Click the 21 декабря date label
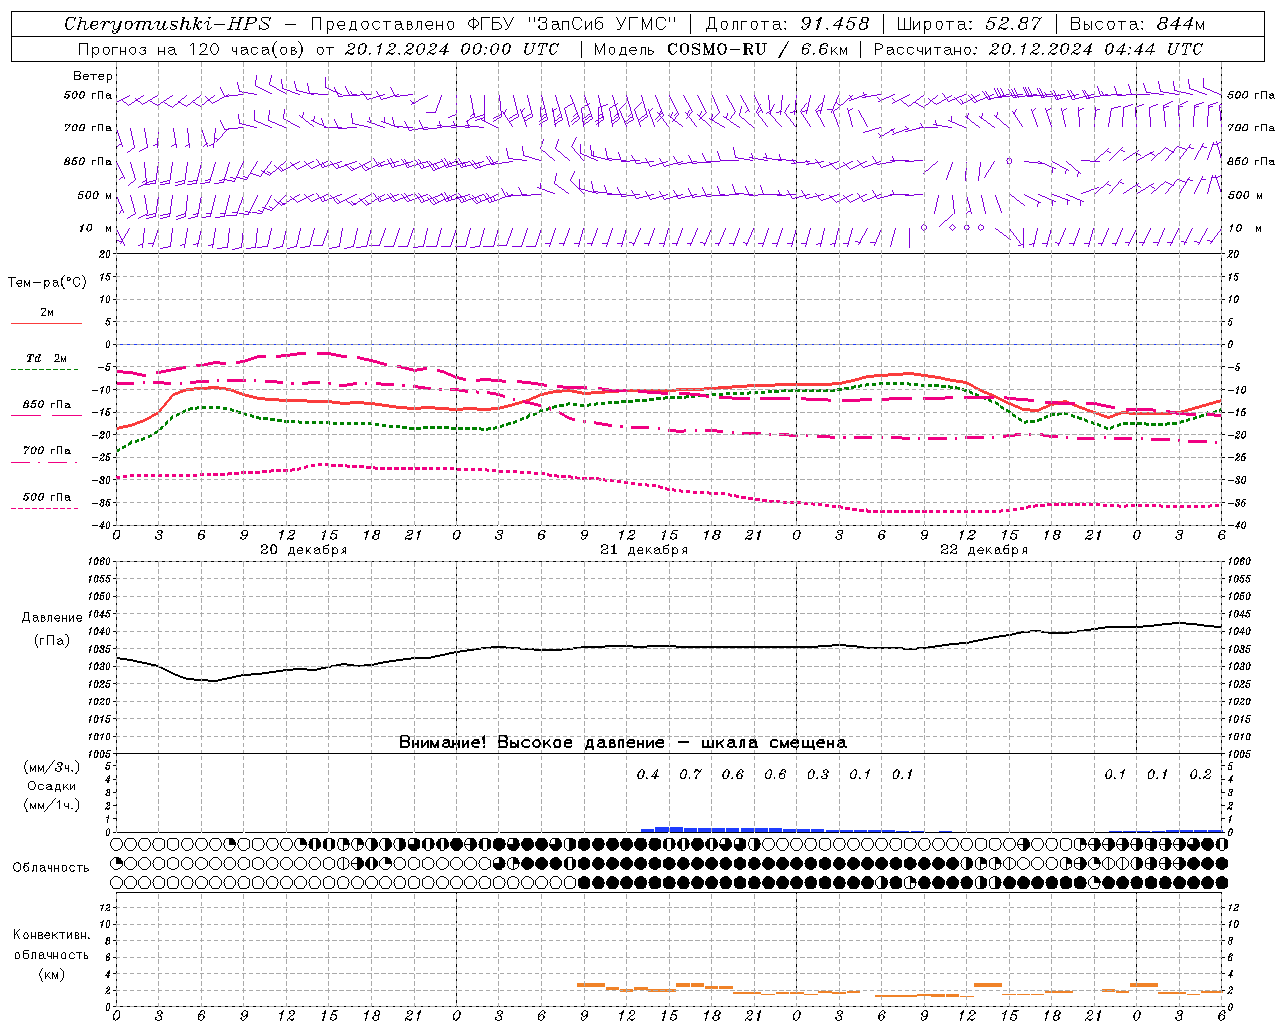Image resolution: width=1280 pixels, height=1024 pixels. point(644,550)
